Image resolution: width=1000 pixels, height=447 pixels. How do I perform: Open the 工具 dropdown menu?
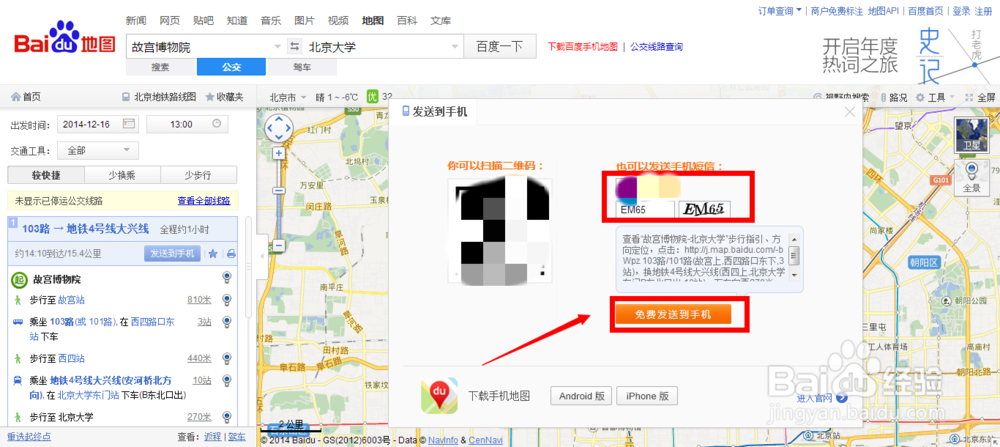pyautogui.click(x=936, y=98)
